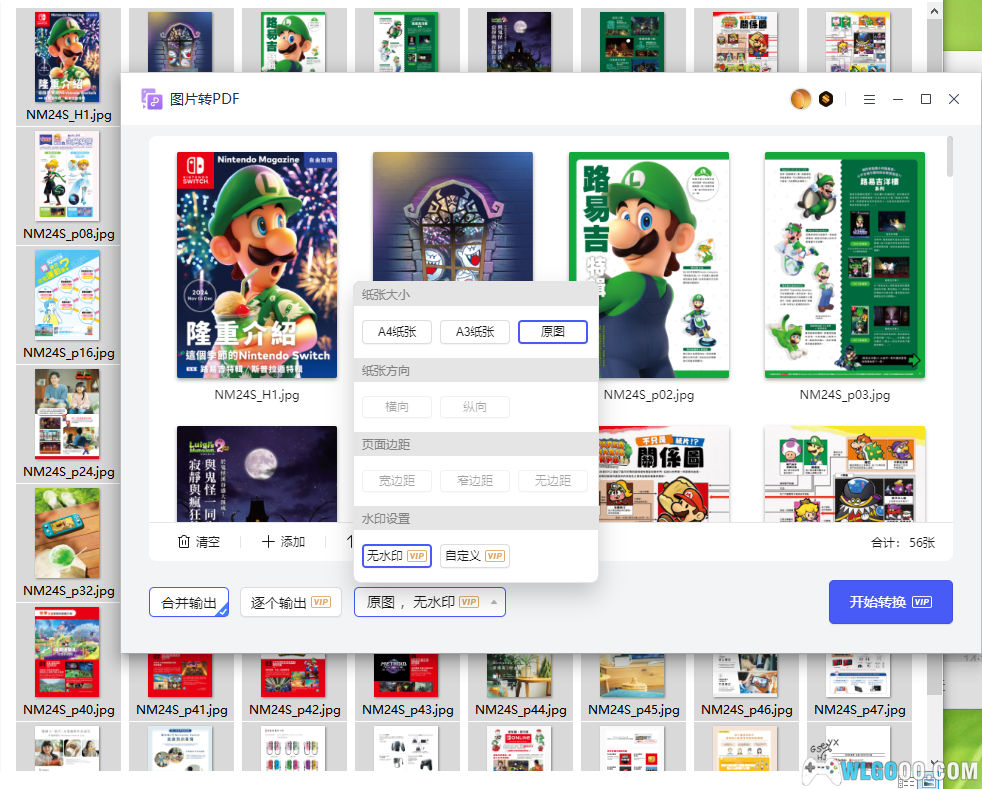Click the user avatar icon in title bar
This screenshot has width=982, height=789.
pyautogui.click(x=800, y=99)
